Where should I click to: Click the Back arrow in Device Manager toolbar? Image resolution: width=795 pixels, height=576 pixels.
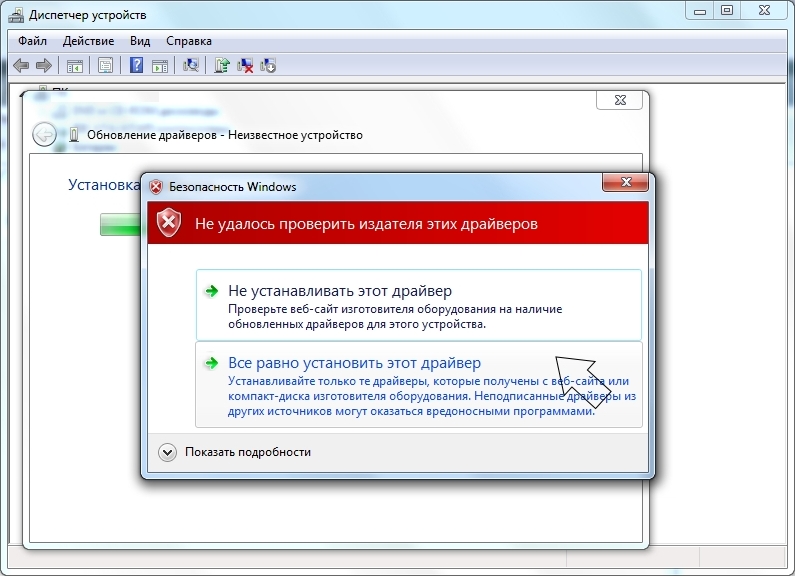21,66
